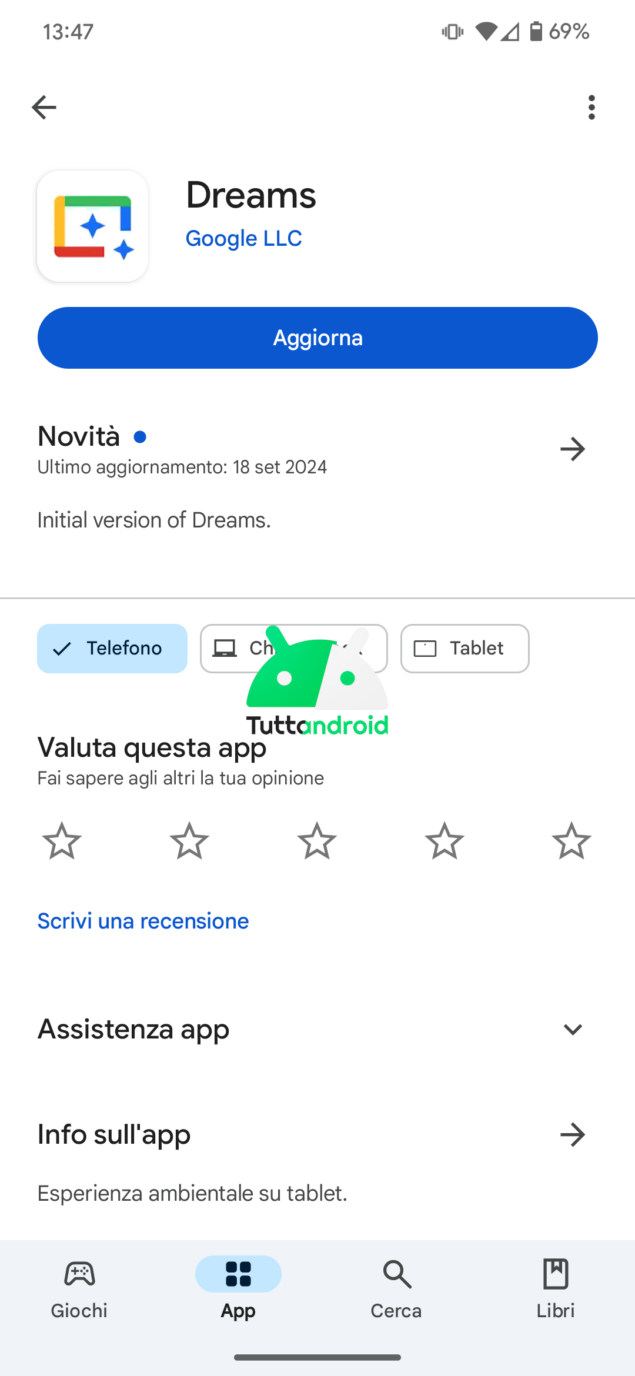
Task: Tap the Dreams app icon
Action: pyautogui.click(x=93, y=226)
